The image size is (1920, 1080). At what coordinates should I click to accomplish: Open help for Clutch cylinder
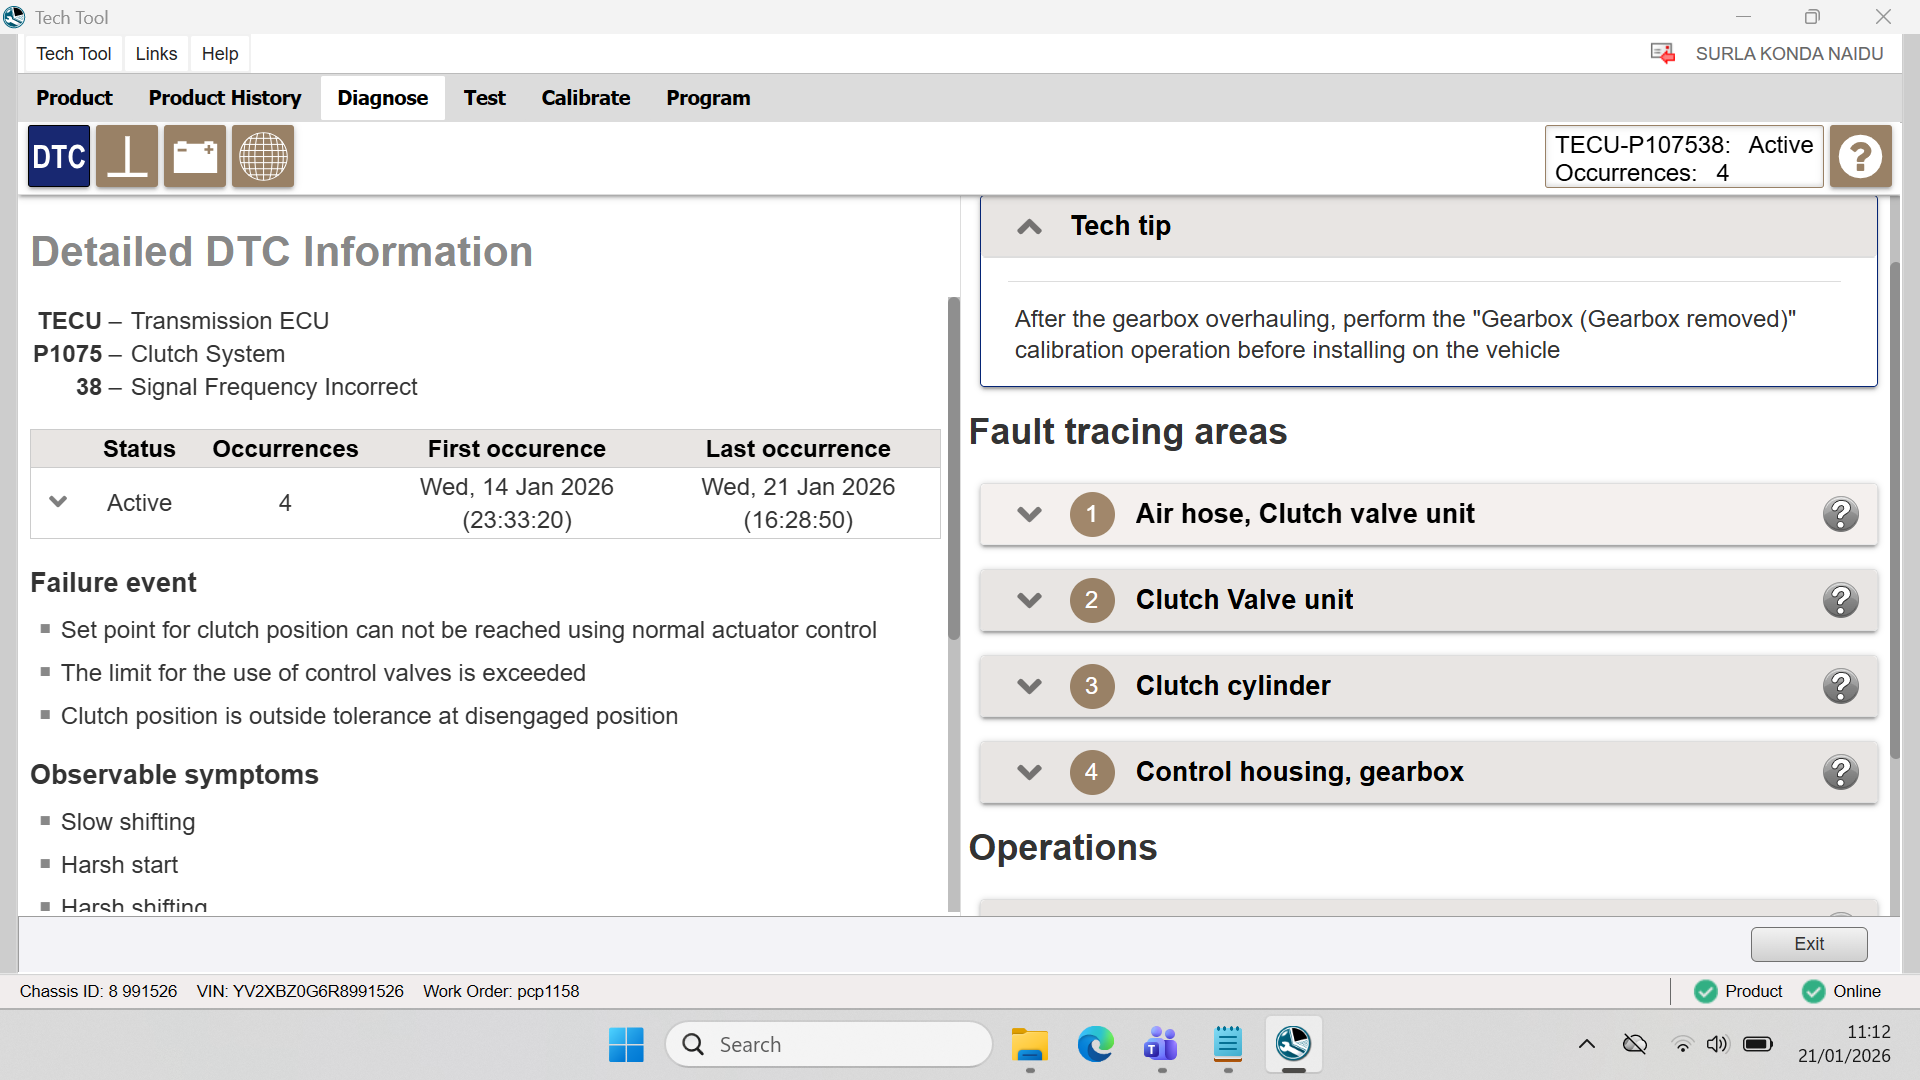coord(1840,686)
